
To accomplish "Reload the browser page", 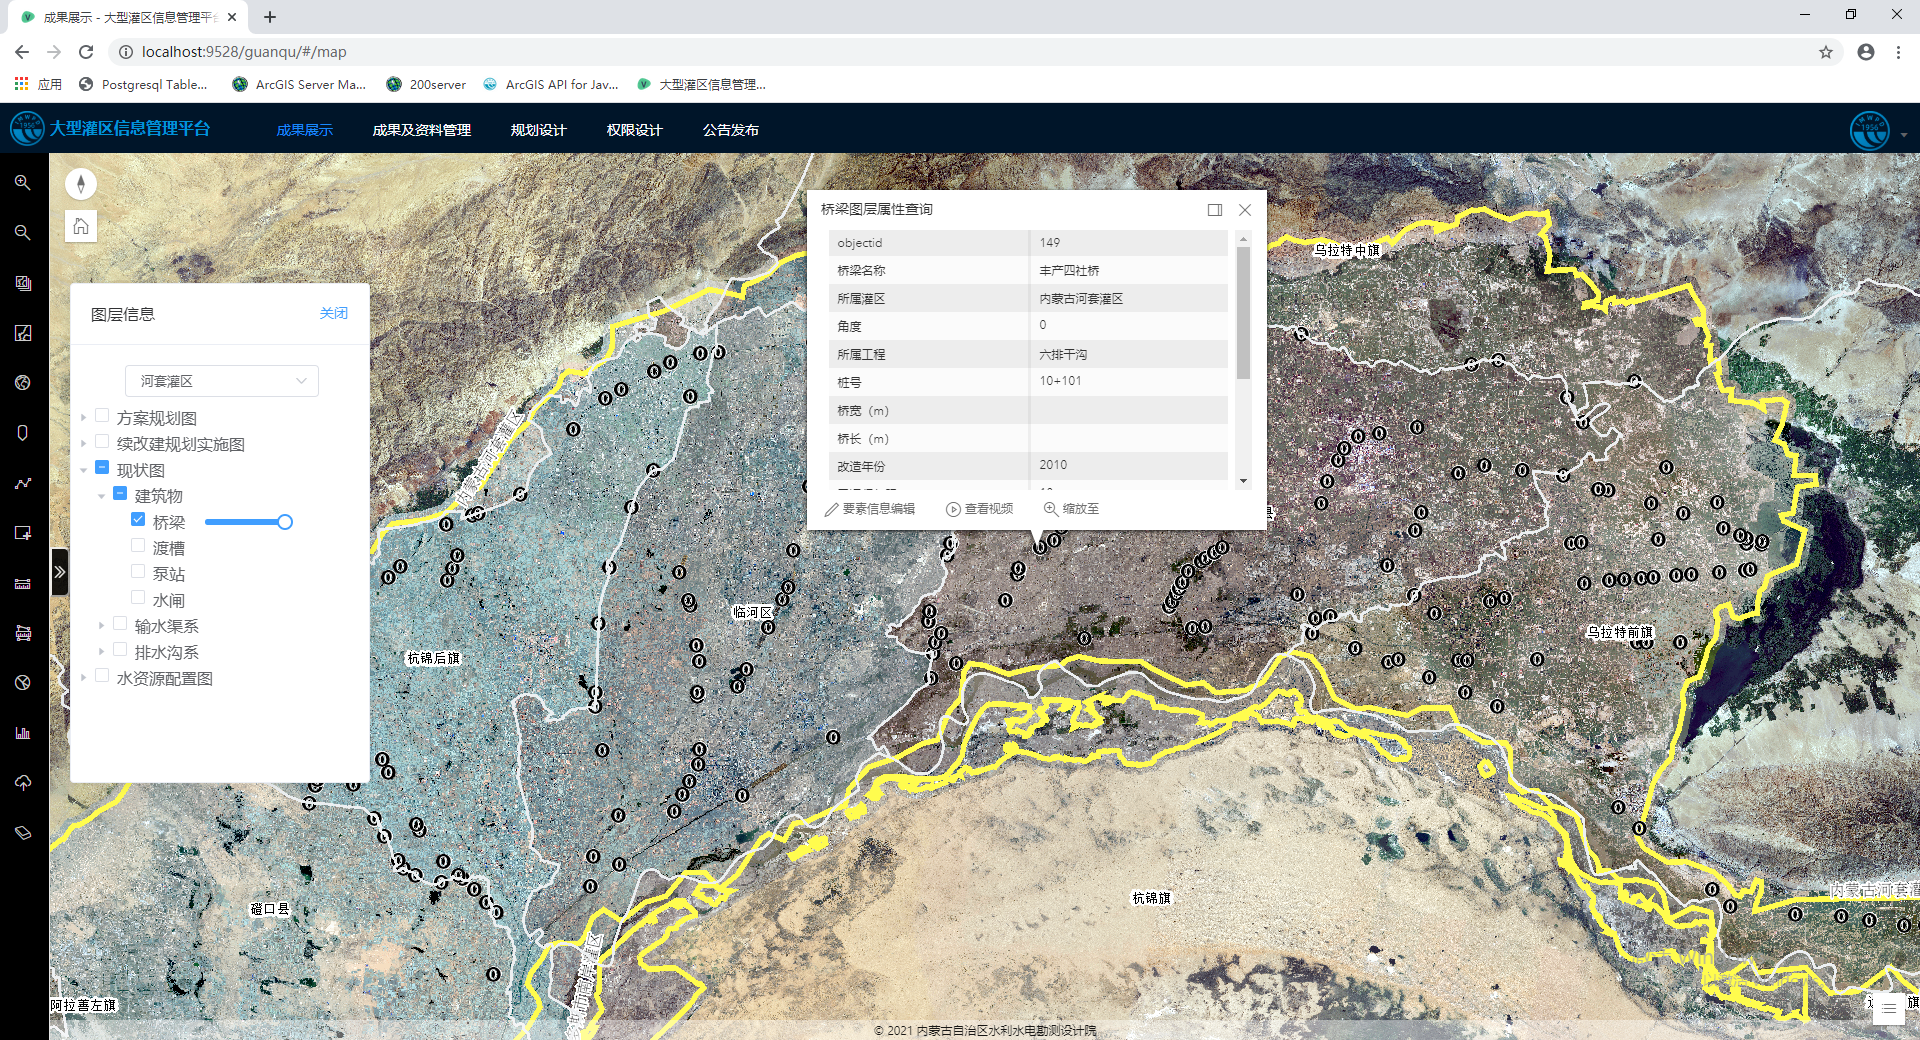I will (x=86, y=52).
